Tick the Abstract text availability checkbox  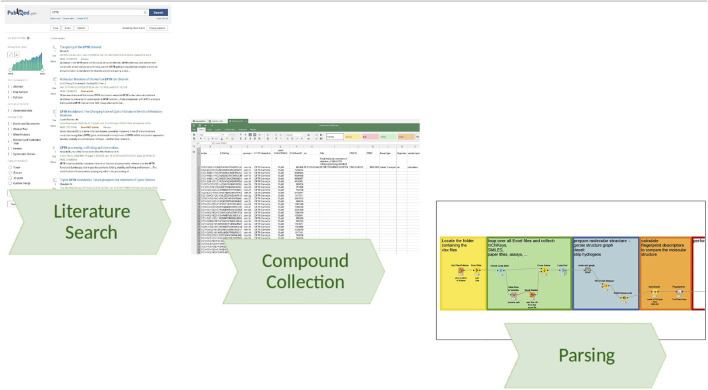(9, 87)
